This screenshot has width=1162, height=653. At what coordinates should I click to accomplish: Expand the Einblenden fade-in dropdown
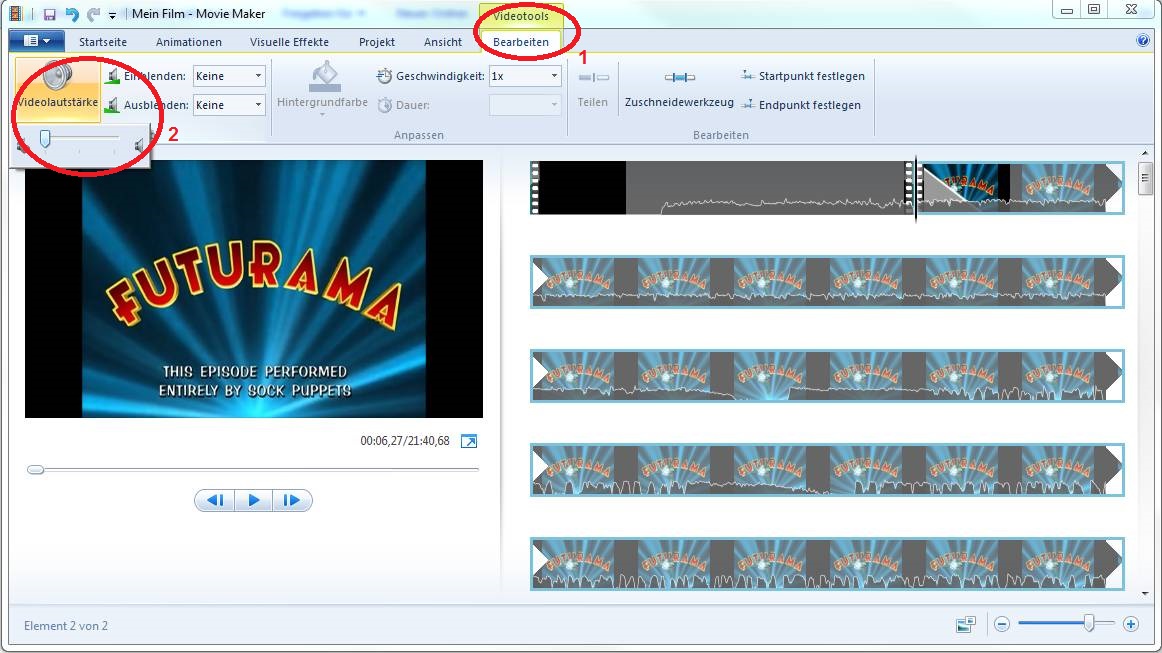coord(258,76)
